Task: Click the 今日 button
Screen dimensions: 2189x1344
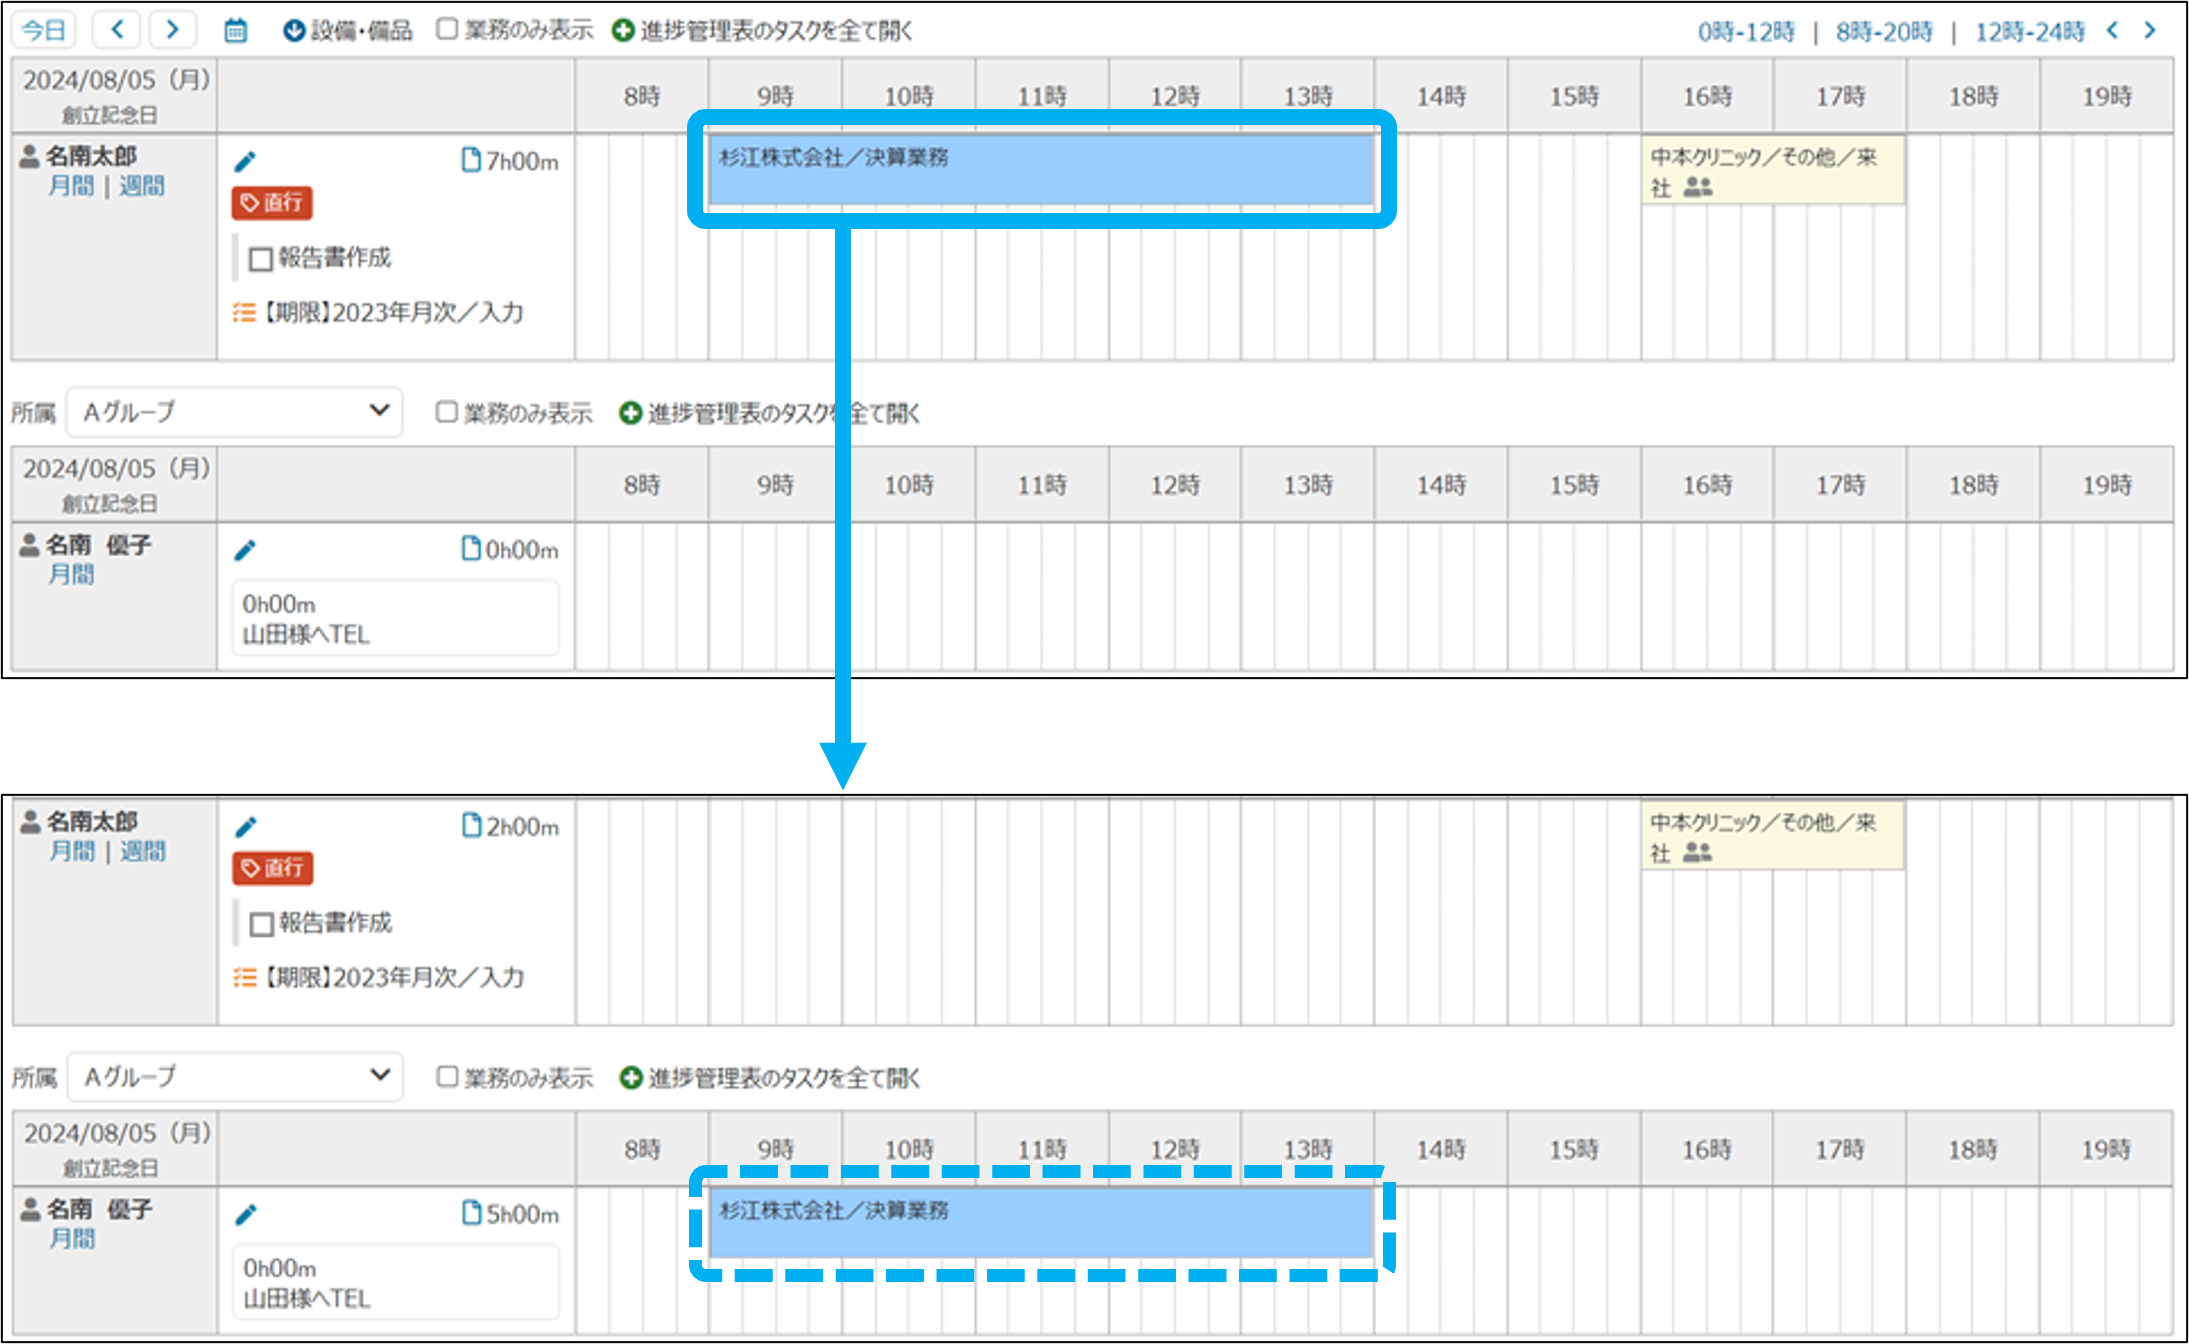Action: [x=44, y=30]
